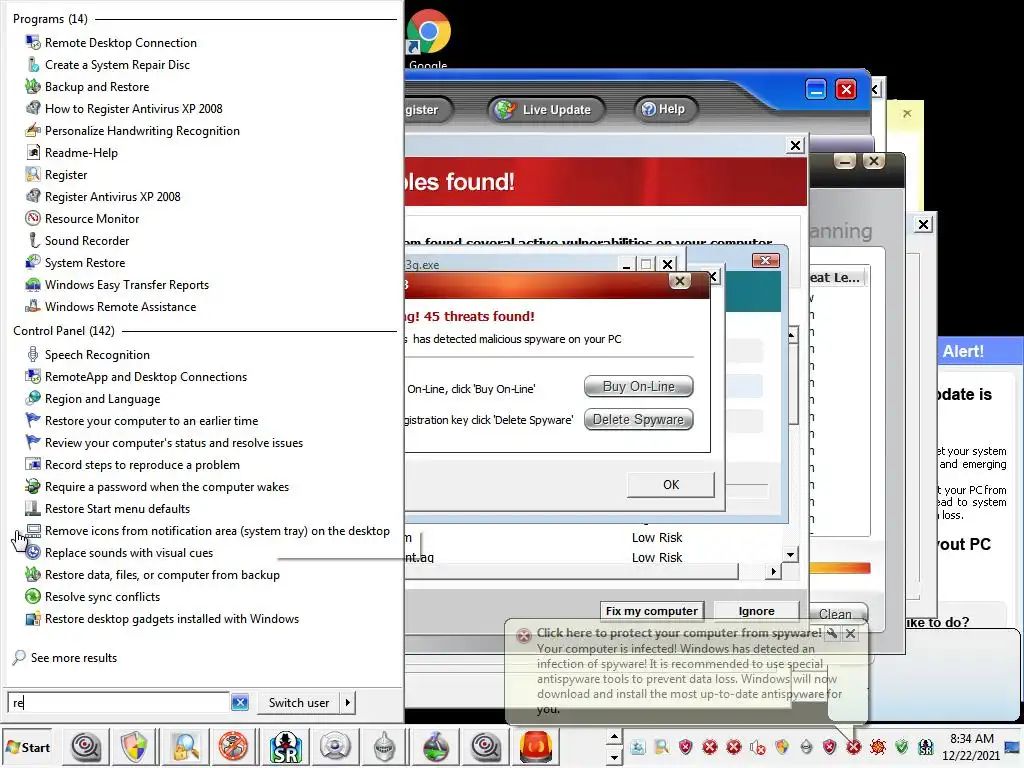Open the SR spy taskbar program
Image resolution: width=1024 pixels, height=768 pixels.
point(285,746)
